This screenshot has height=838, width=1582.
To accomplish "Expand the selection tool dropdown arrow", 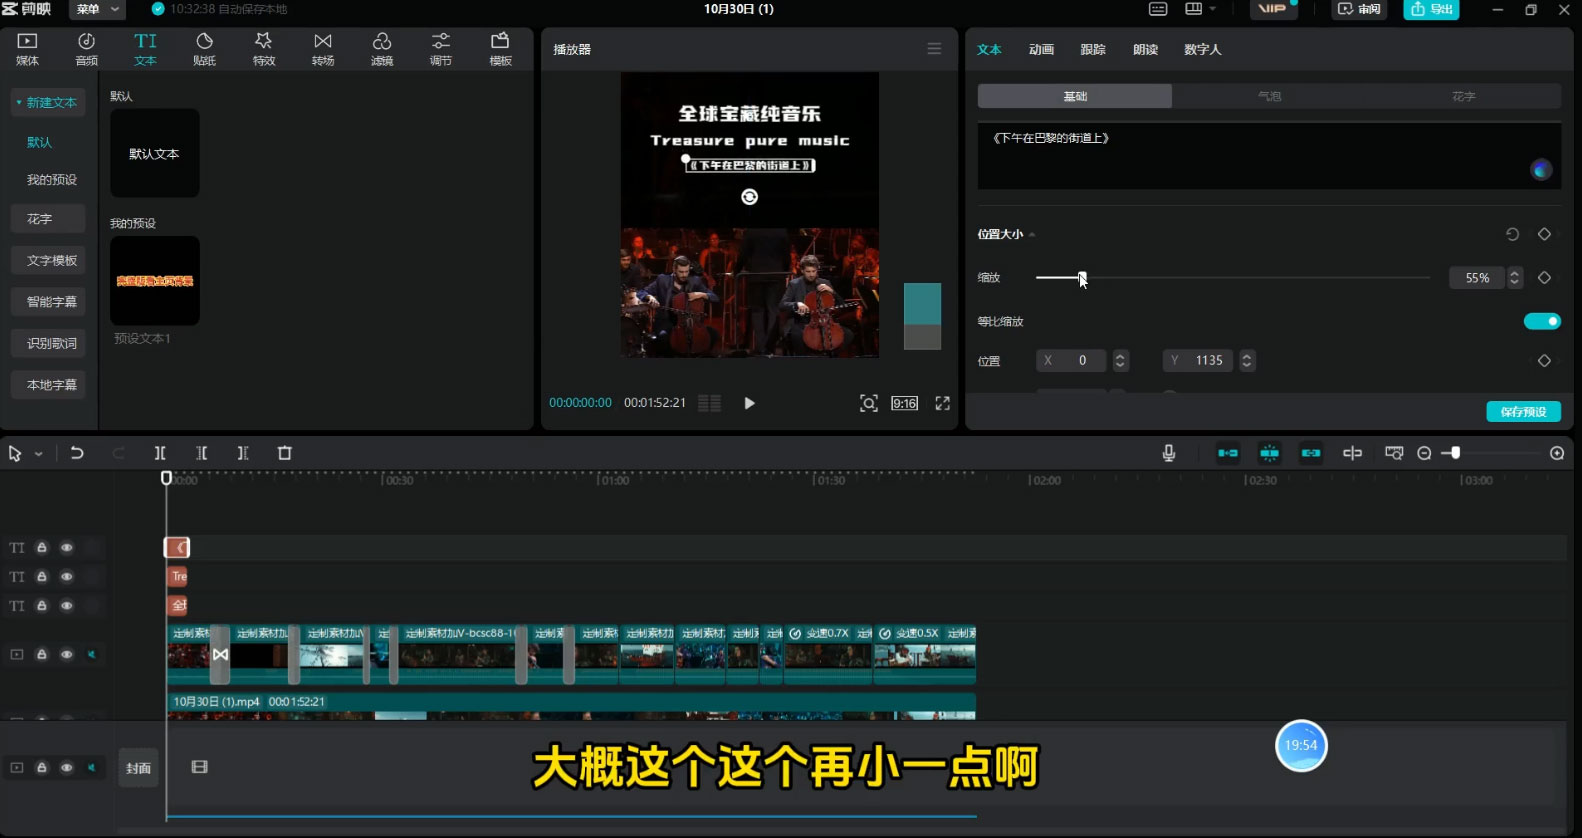I will (x=39, y=454).
